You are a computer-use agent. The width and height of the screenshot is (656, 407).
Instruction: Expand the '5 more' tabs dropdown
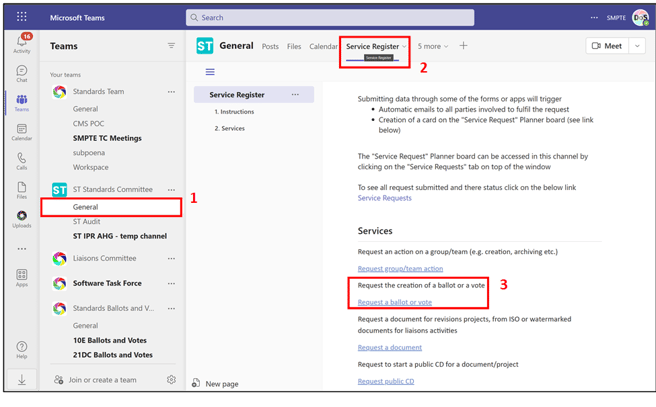coord(433,46)
